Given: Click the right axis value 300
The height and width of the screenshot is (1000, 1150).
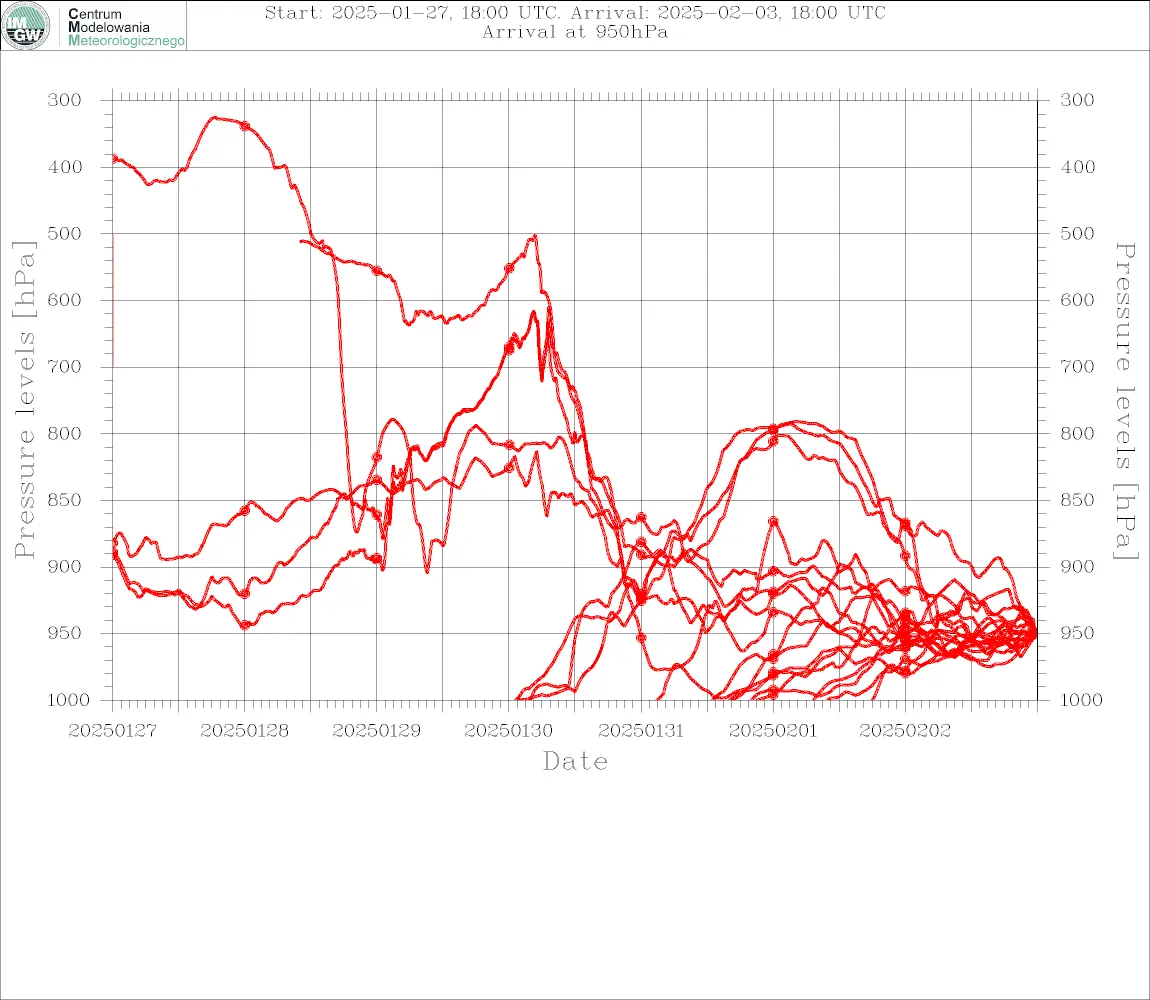Looking at the screenshot, I should pos(1077,100).
